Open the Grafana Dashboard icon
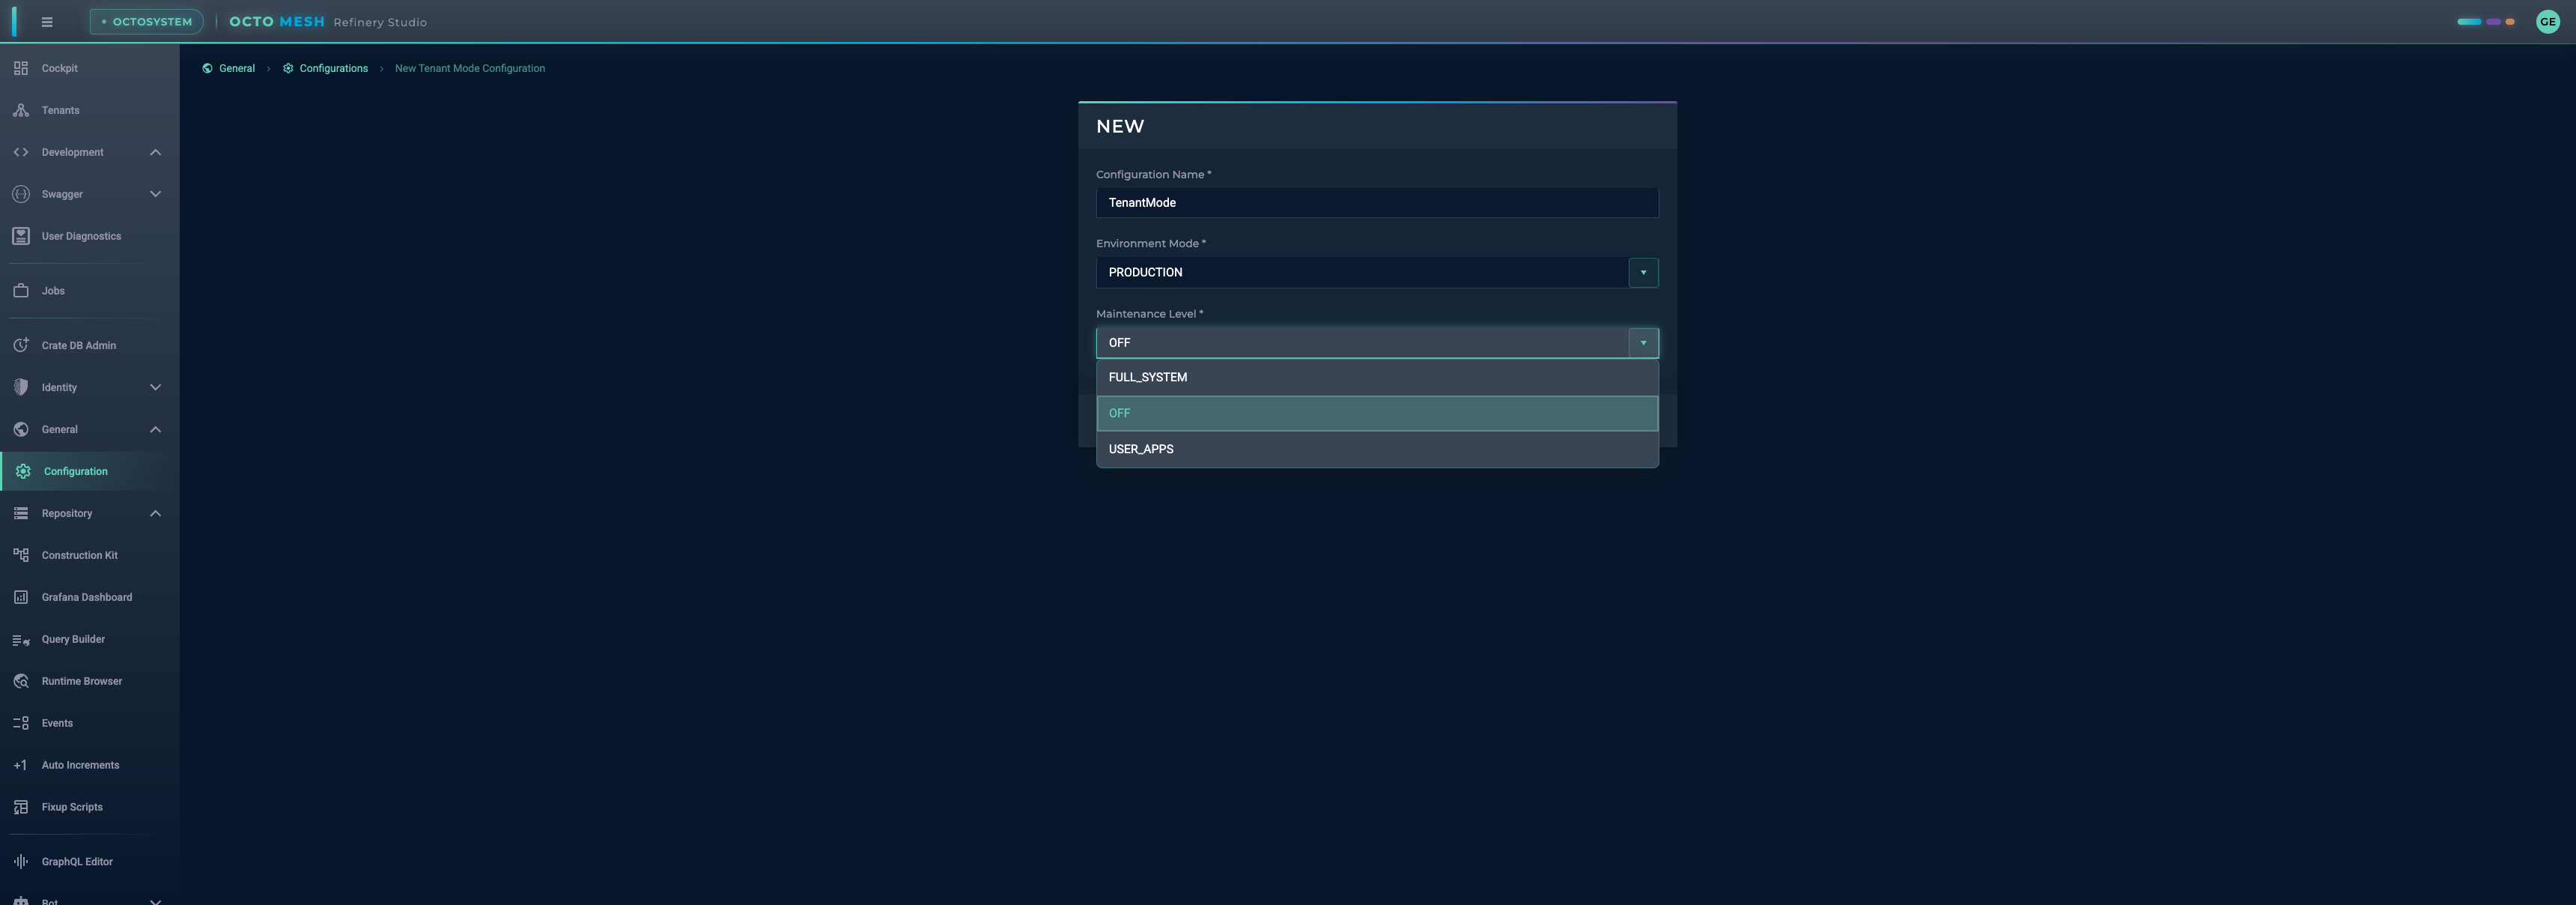 (x=21, y=597)
